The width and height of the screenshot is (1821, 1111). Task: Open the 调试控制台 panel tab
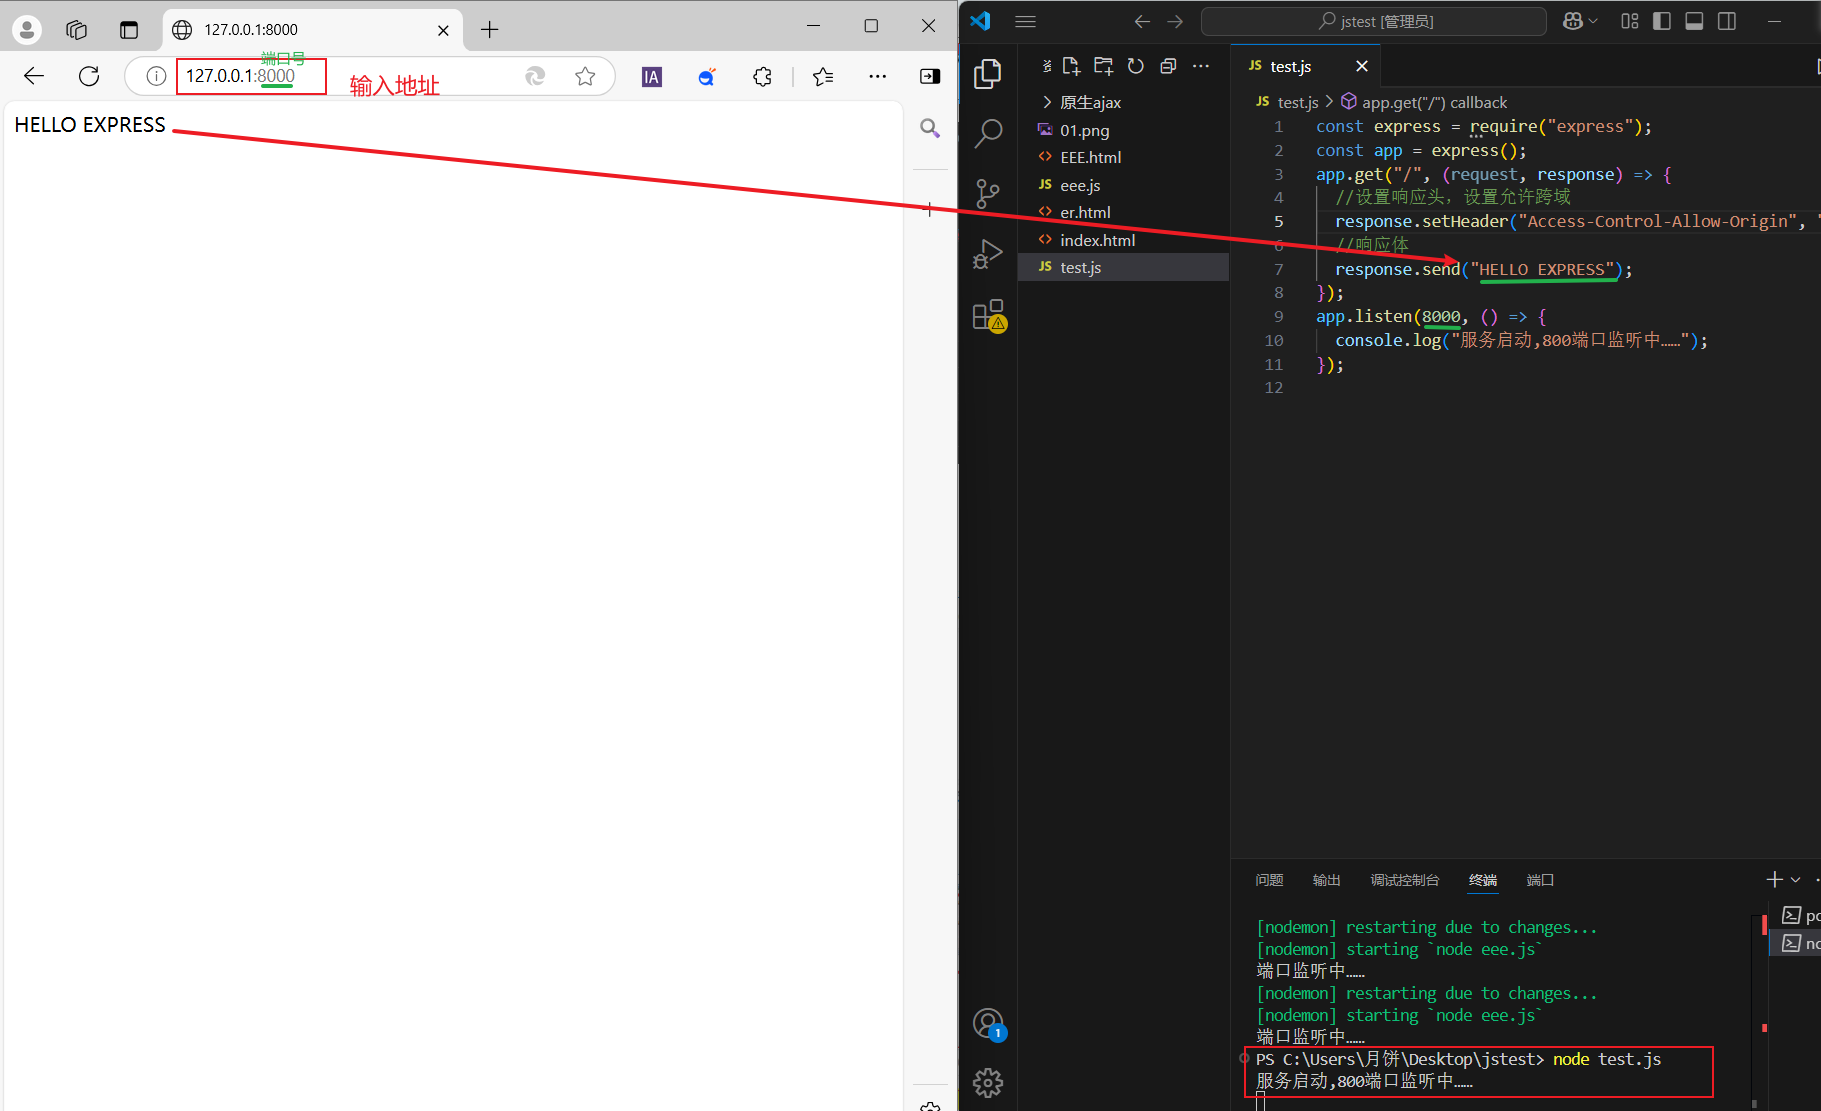point(1404,880)
